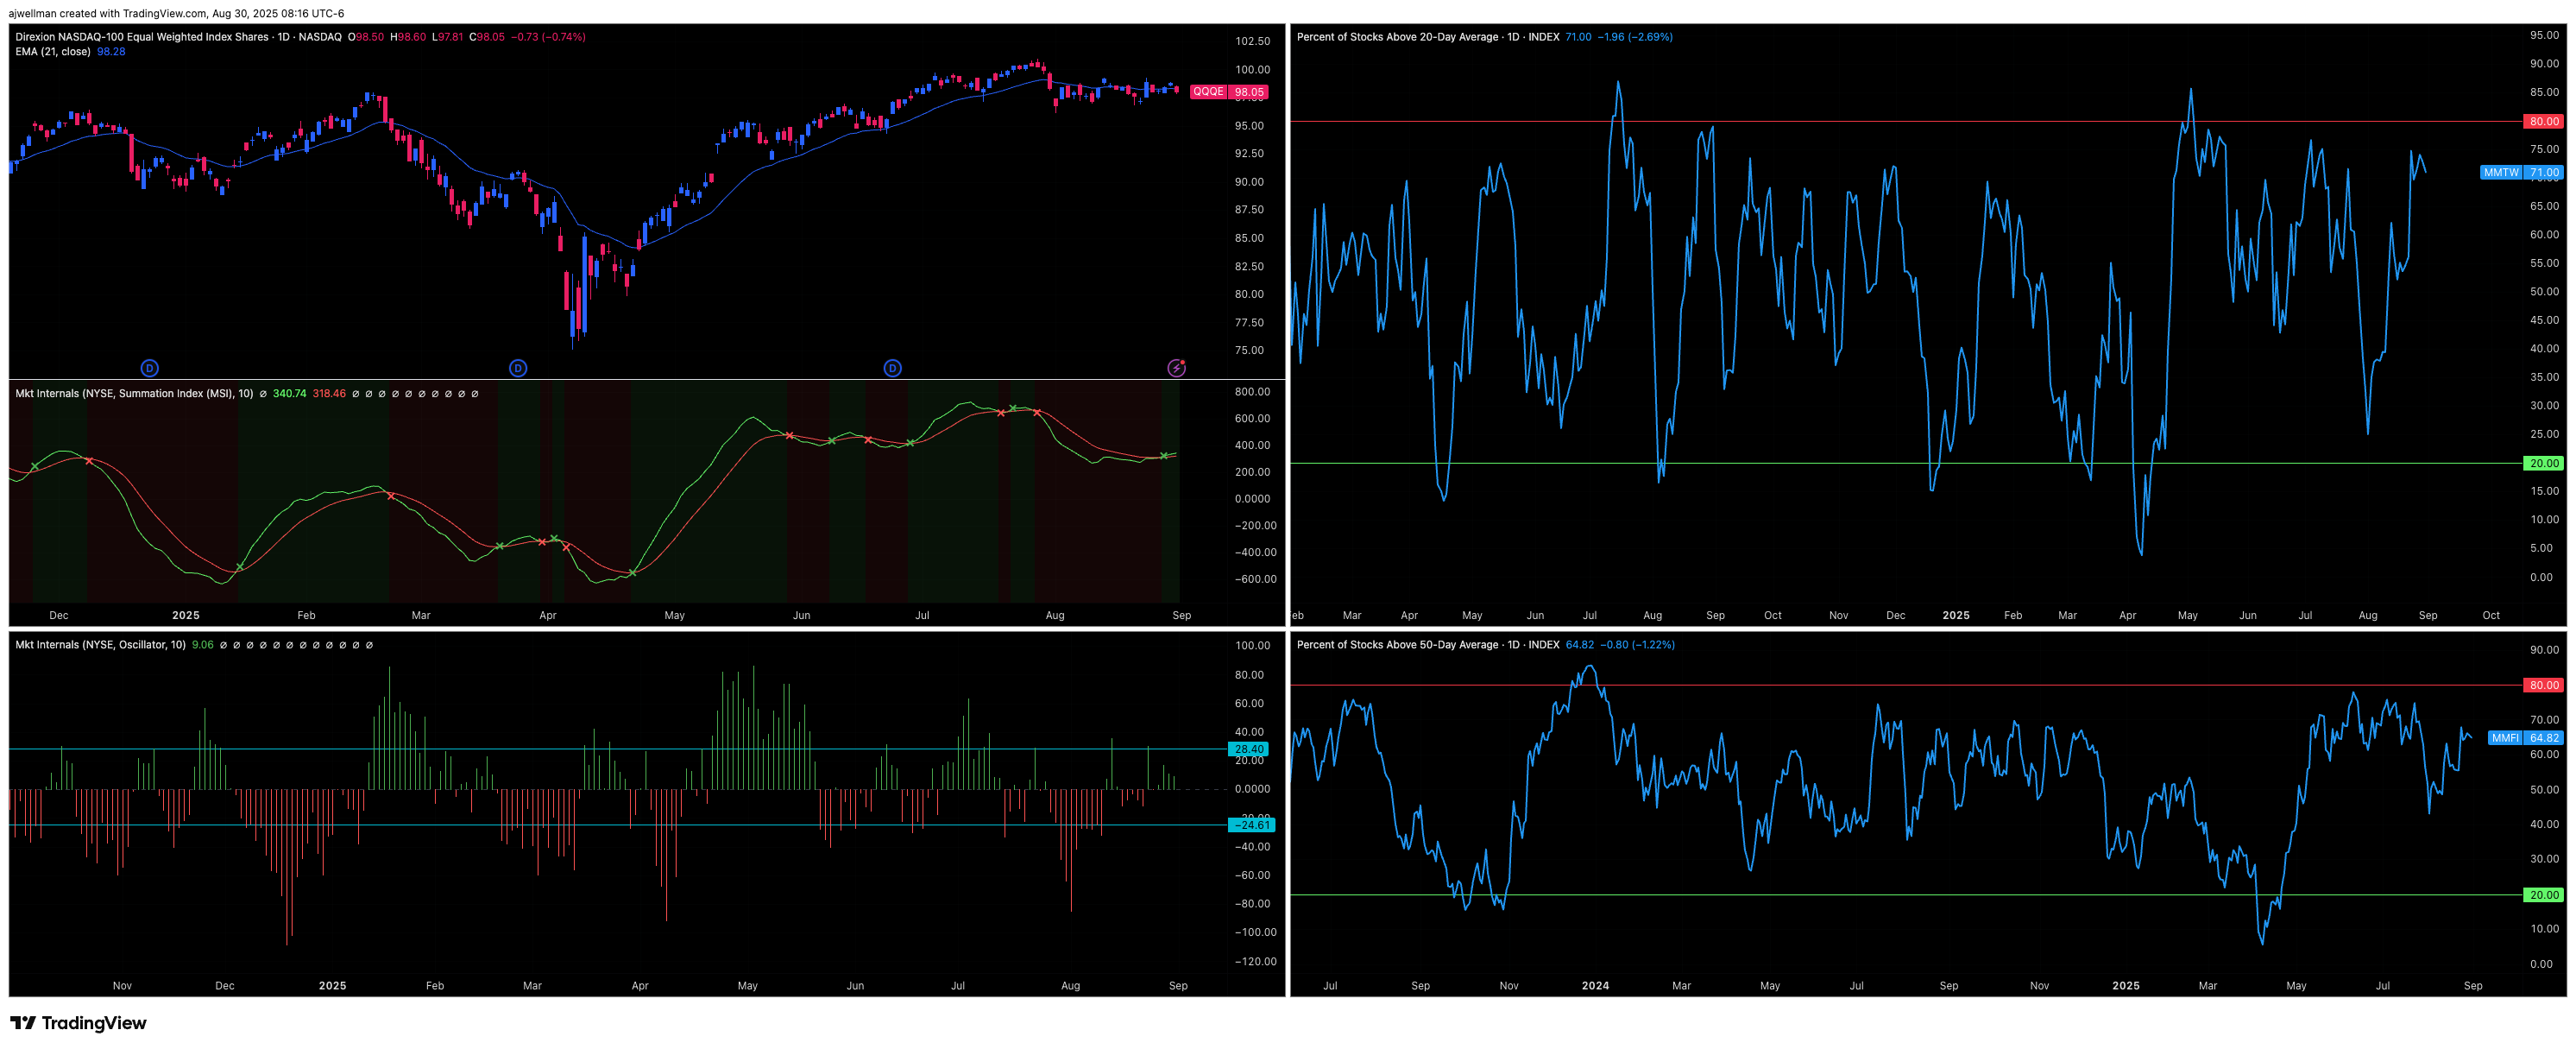Screen dimensions: 2576x1049
Task: Select the Mkt Internals Oscillator legend
Action: (x=100, y=645)
